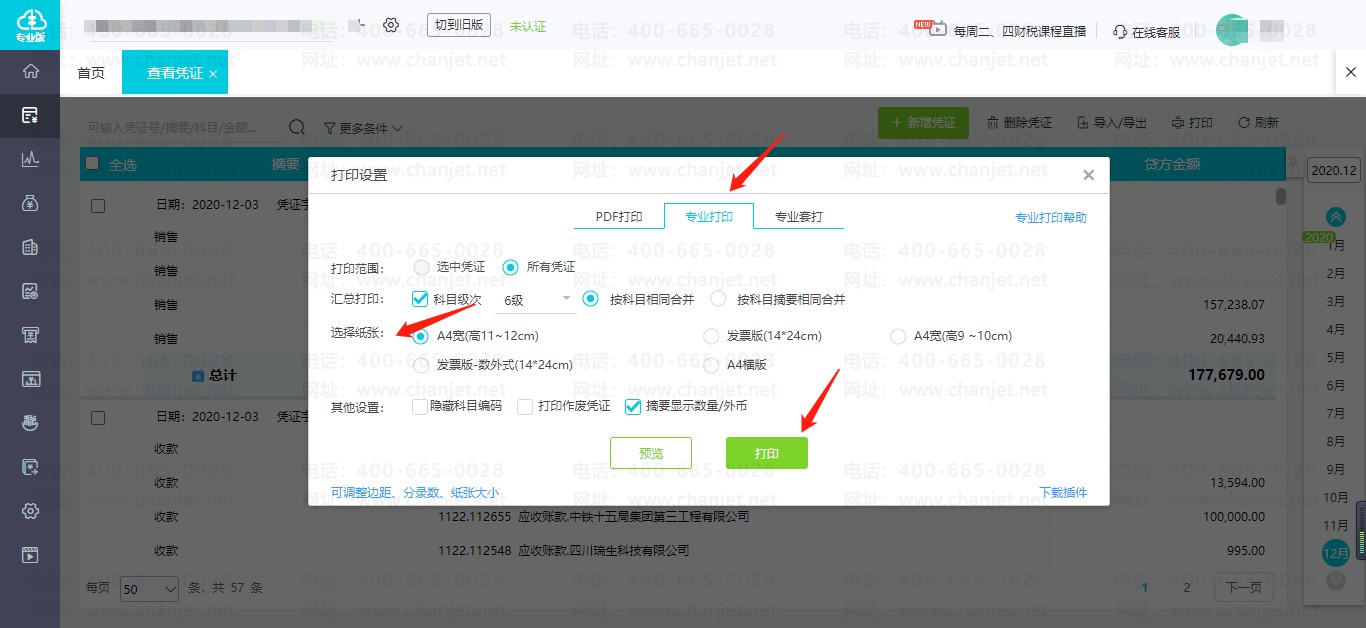Click the 下载插件 link
Screen dimensions: 1366x628
[1063, 492]
